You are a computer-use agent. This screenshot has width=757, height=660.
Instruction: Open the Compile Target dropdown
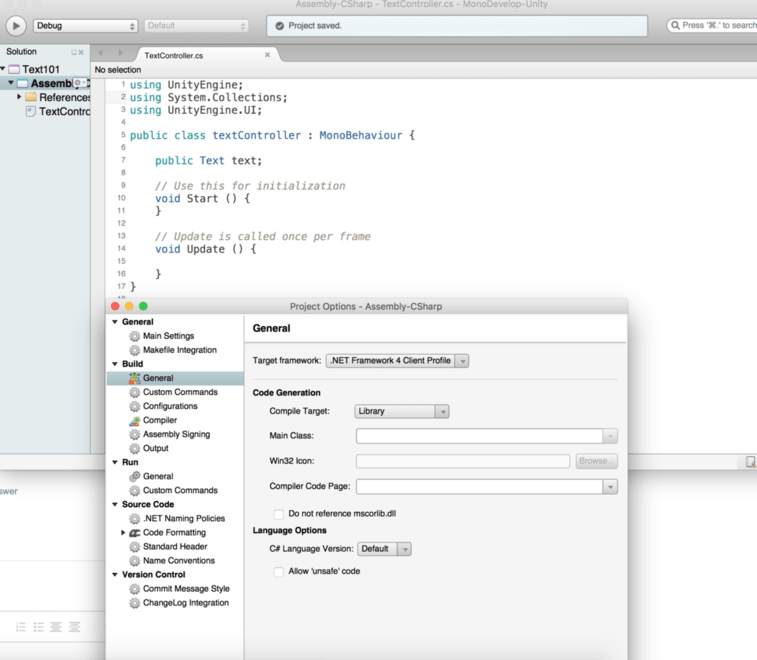pyautogui.click(x=401, y=411)
